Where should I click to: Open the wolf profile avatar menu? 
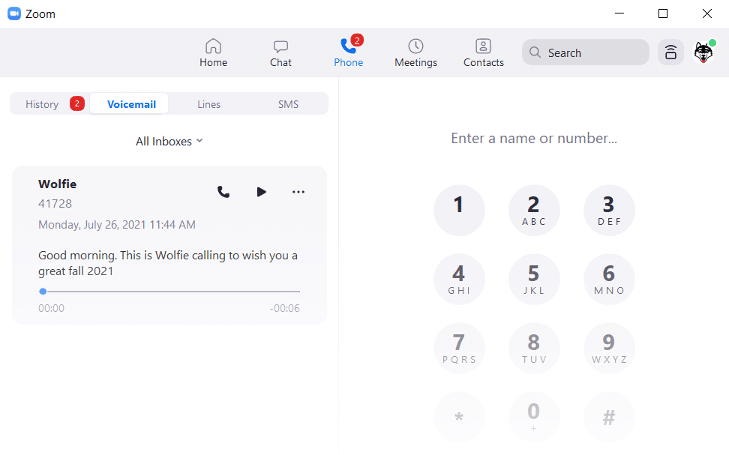(703, 52)
